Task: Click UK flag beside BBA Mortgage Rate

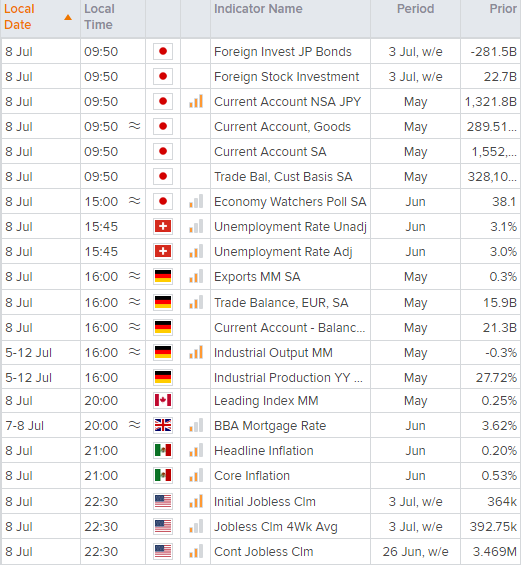Action: (x=163, y=426)
